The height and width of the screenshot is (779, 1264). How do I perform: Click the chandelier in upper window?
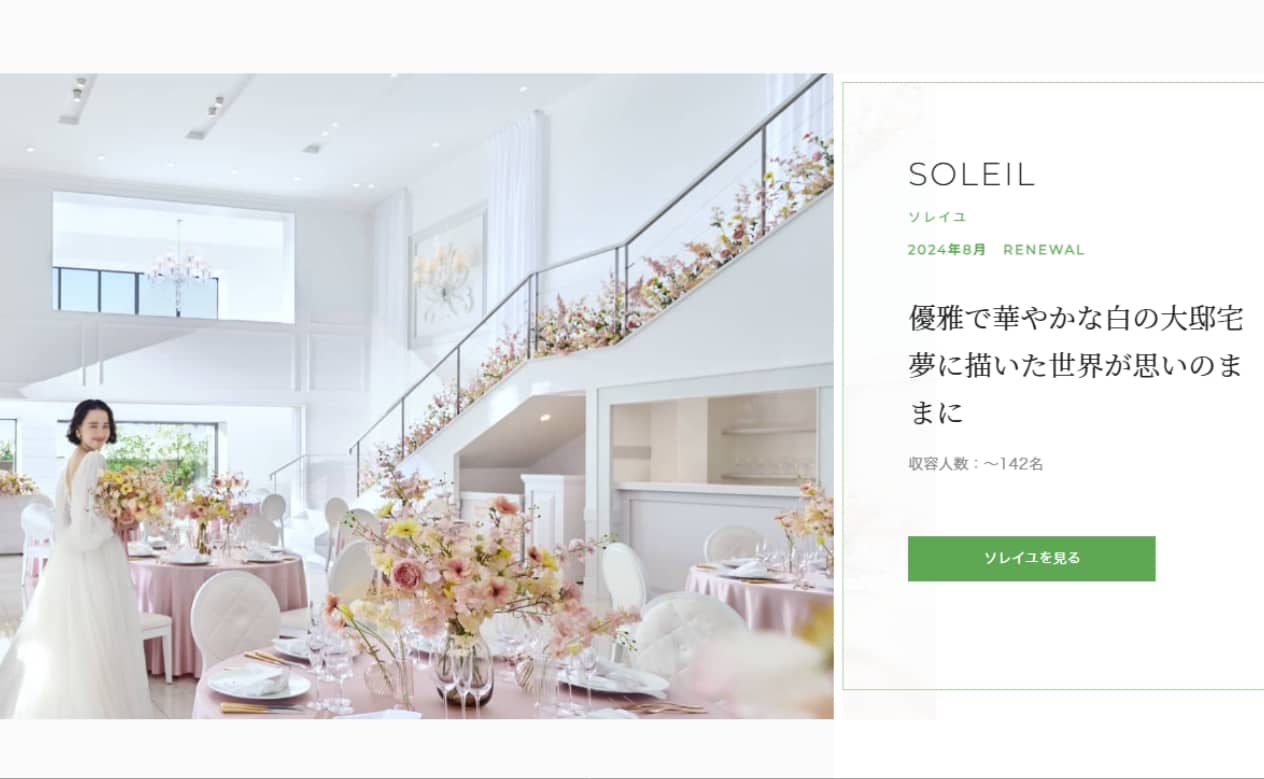point(179,263)
